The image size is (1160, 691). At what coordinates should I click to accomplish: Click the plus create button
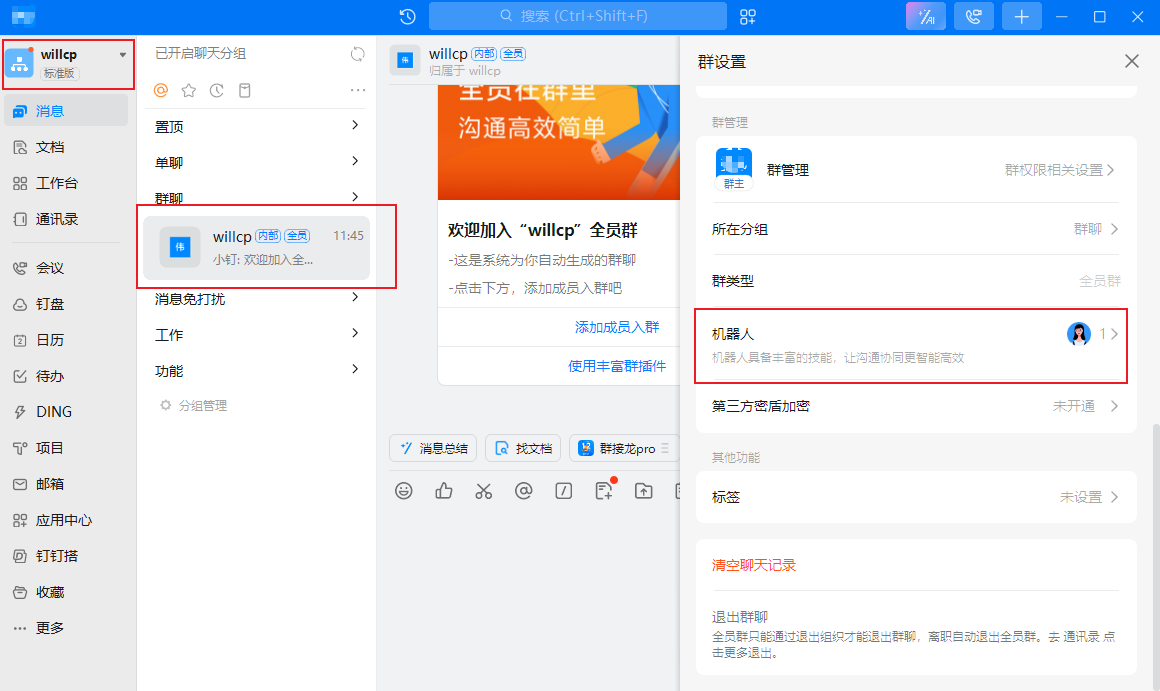(x=1022, y=16)
